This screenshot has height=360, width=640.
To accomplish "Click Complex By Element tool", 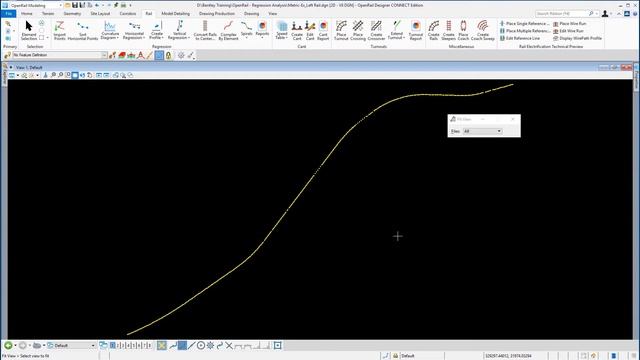I will click(x=228, y=31).
